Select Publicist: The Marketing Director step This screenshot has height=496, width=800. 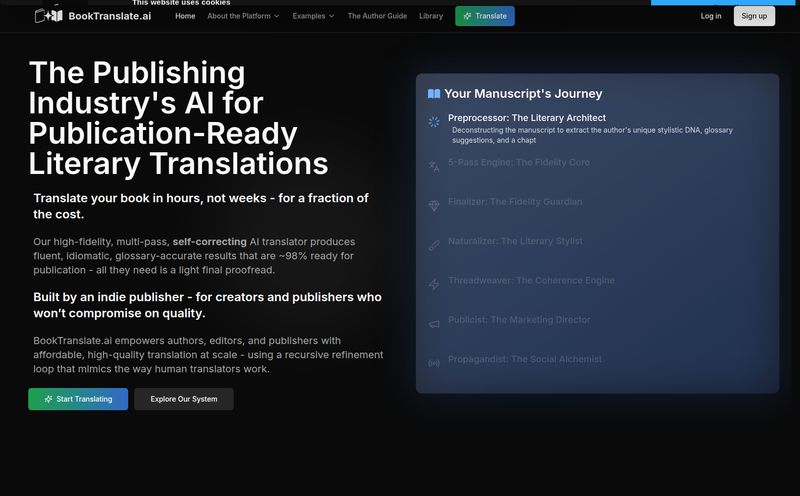point(519,319)
